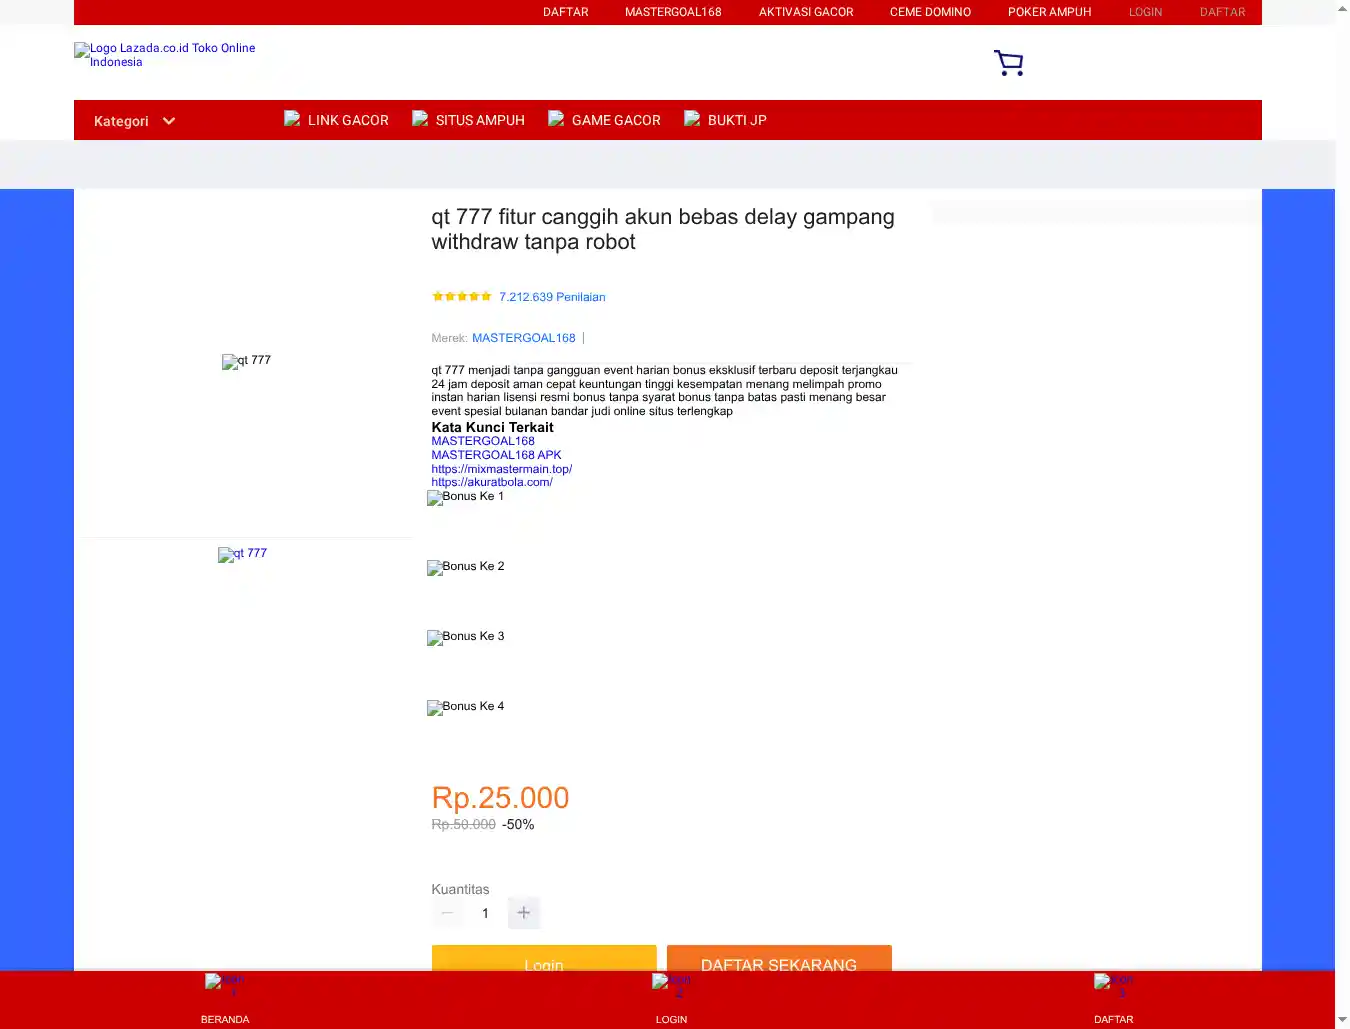Screen dimensions: 1350x1029
Task: Tap the BERANDA bottom bar icon
Action: click(224, 984)
